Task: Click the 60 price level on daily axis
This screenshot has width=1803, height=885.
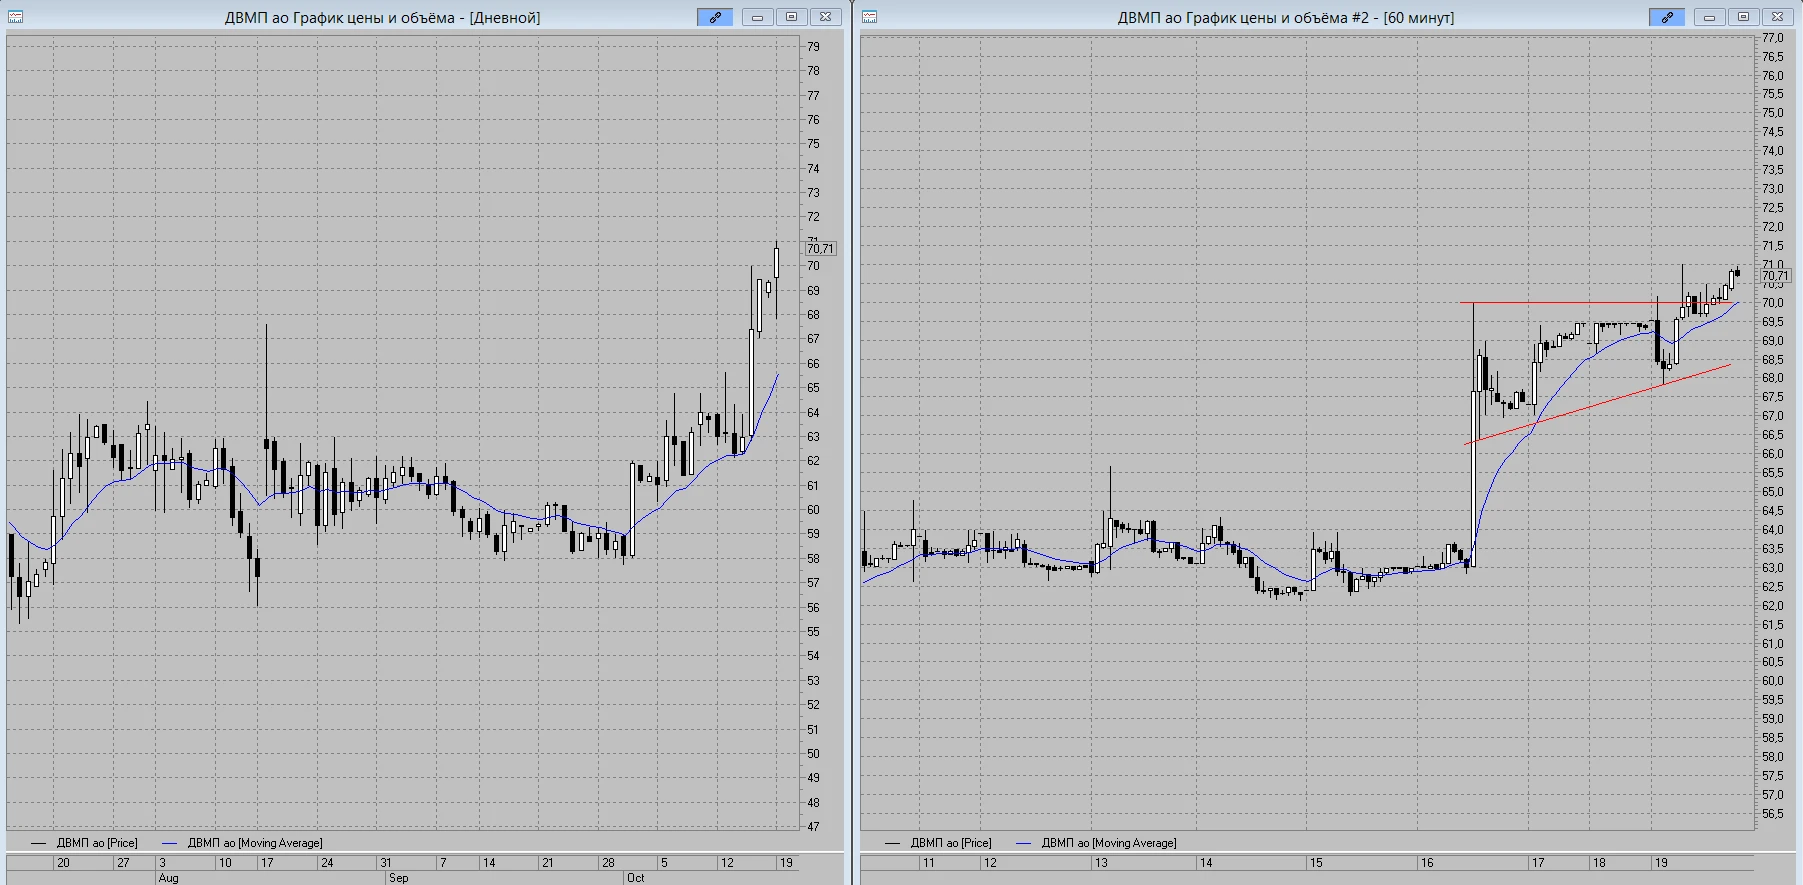Action: pyautogui.click(x=813, y=510)
